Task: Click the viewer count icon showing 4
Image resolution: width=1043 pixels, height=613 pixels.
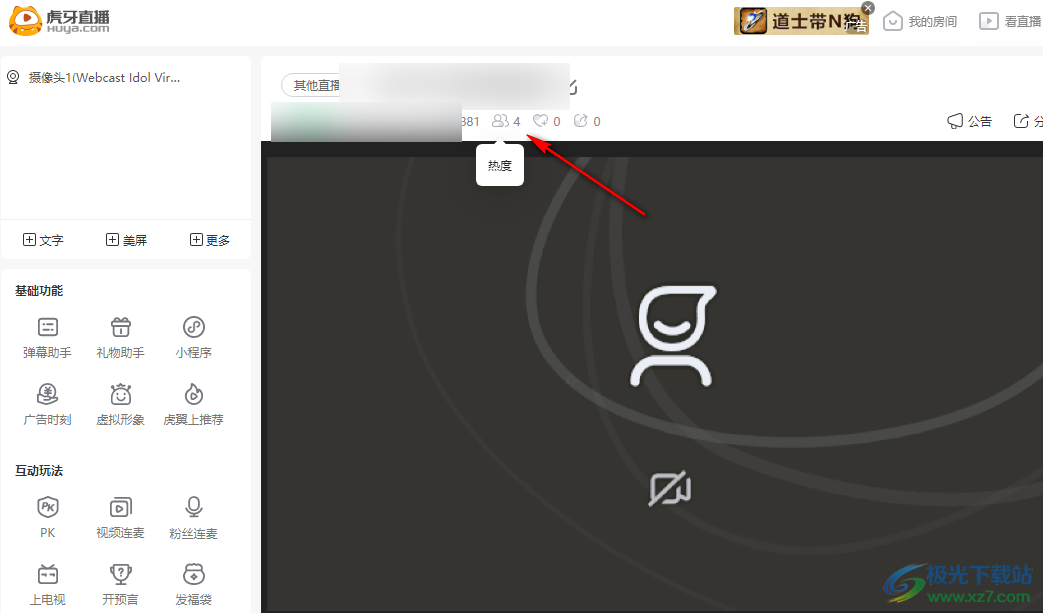Action: [500, 121]
